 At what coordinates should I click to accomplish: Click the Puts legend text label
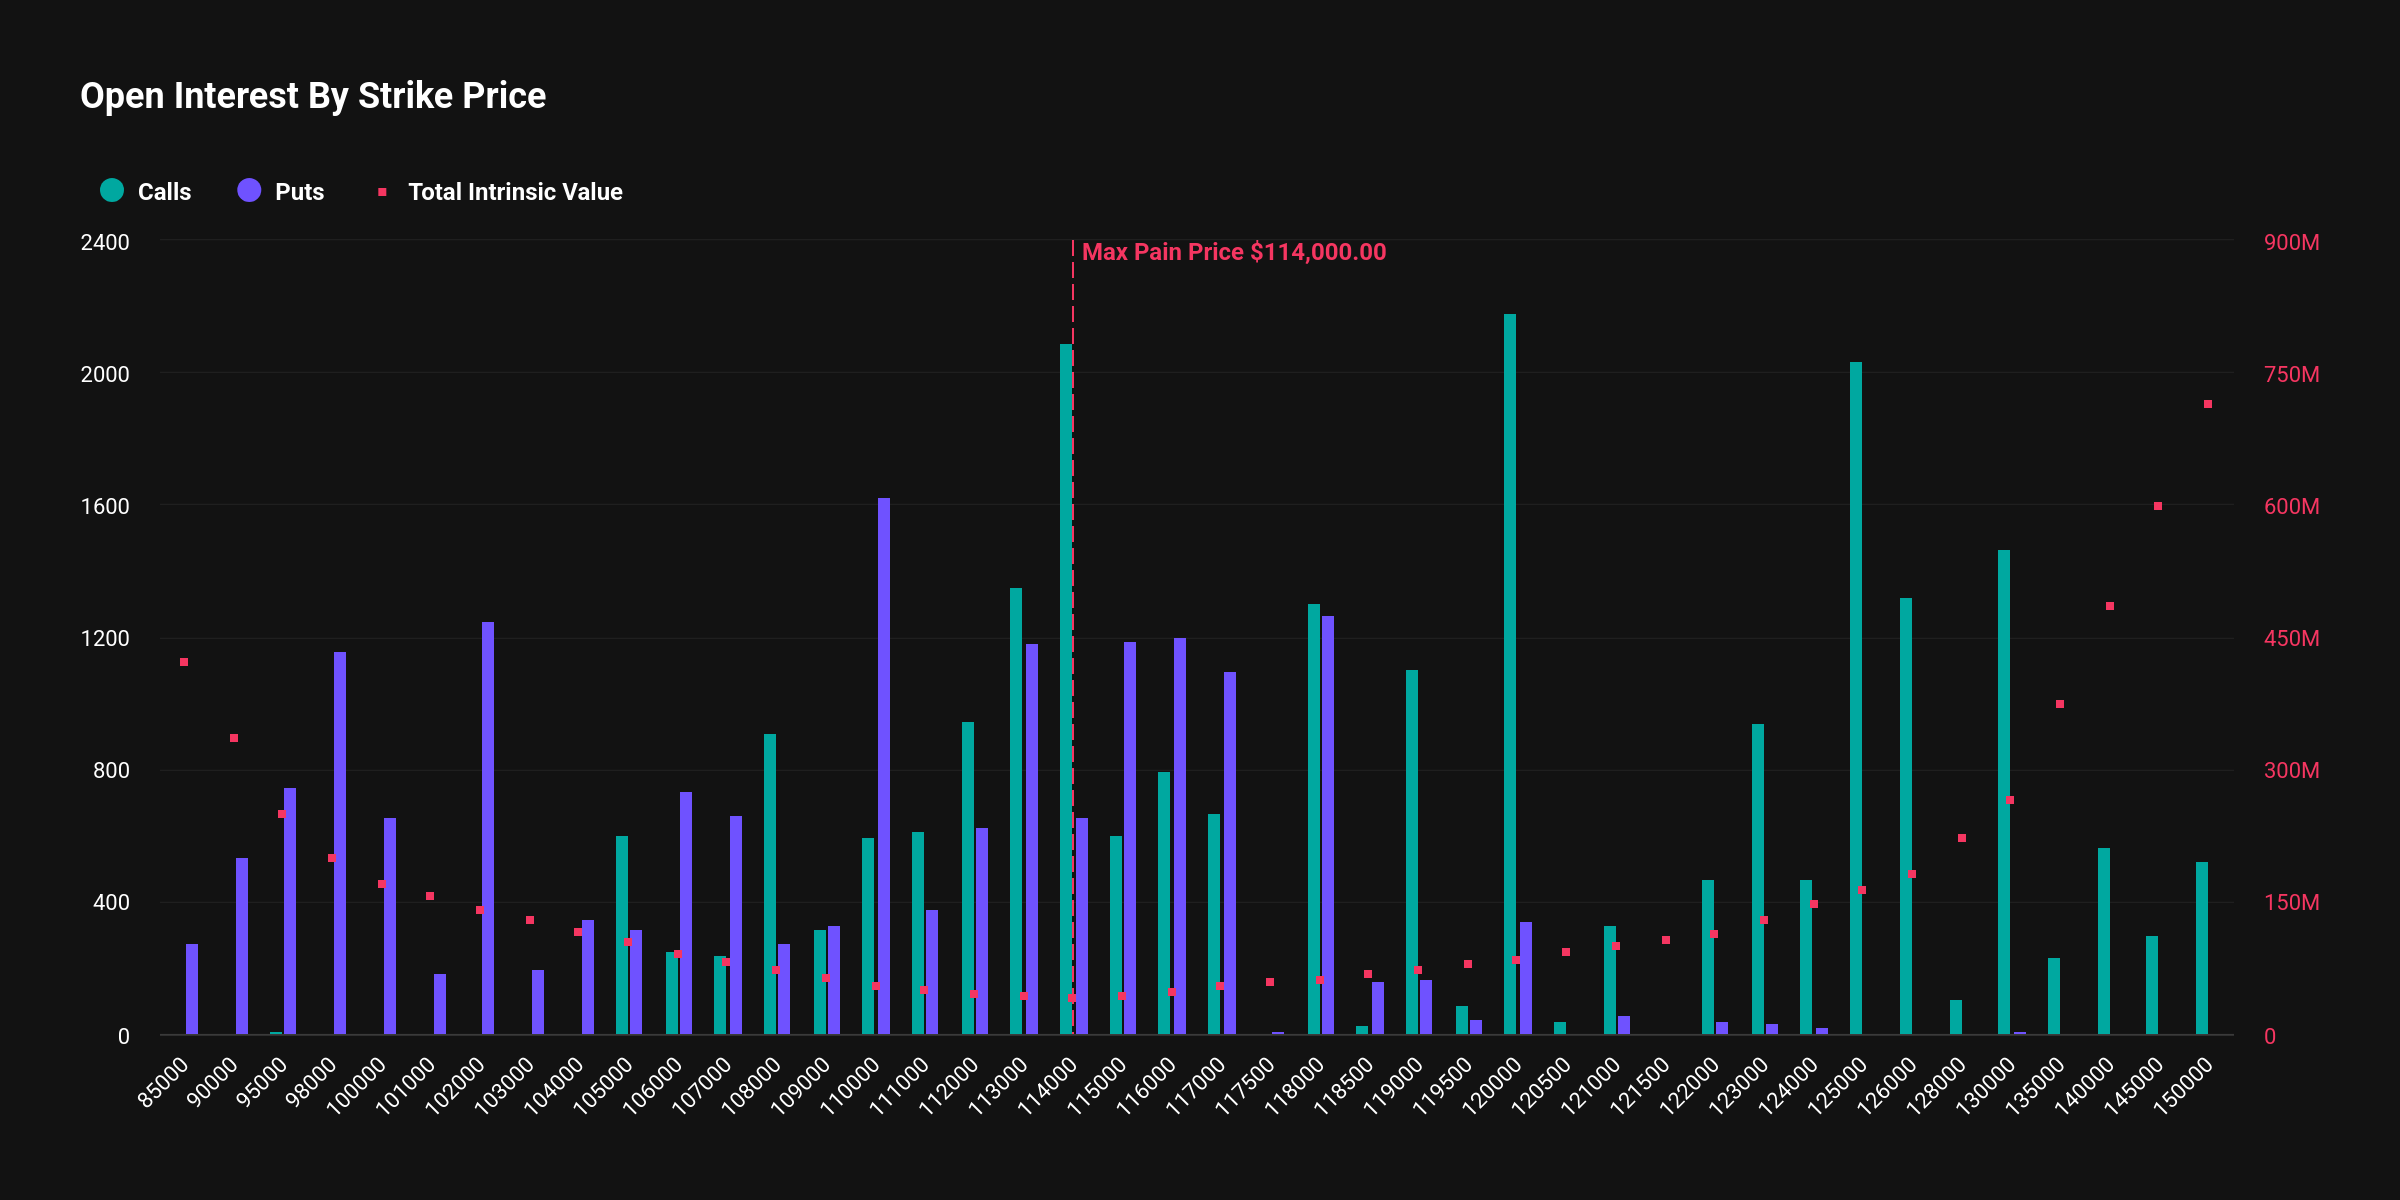point(300,192)
